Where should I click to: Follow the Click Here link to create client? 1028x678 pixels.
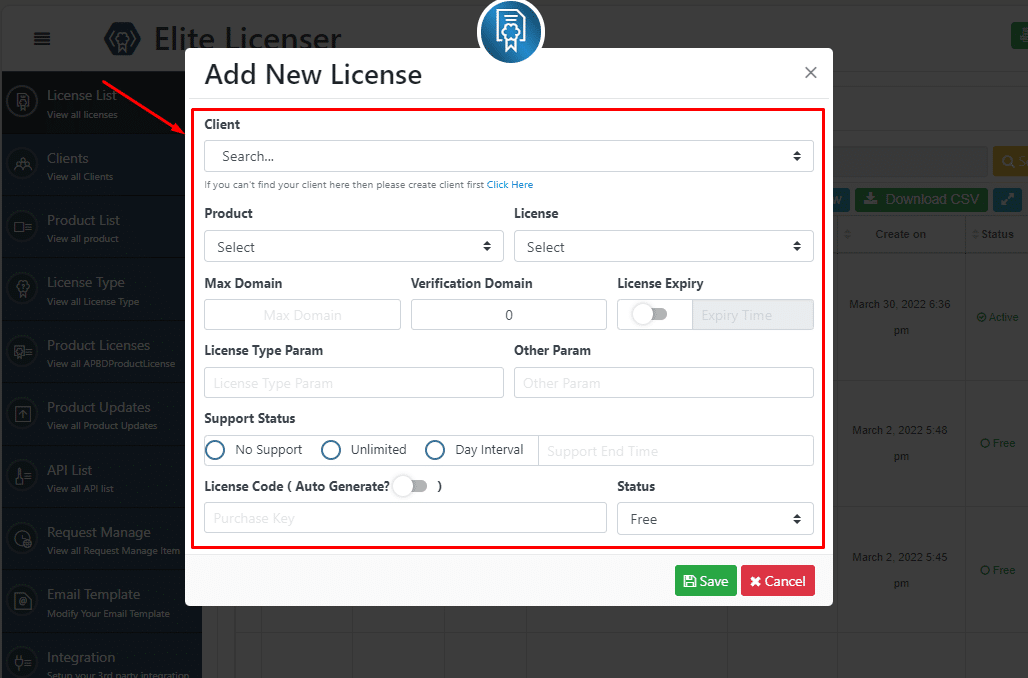coord(510,184)
